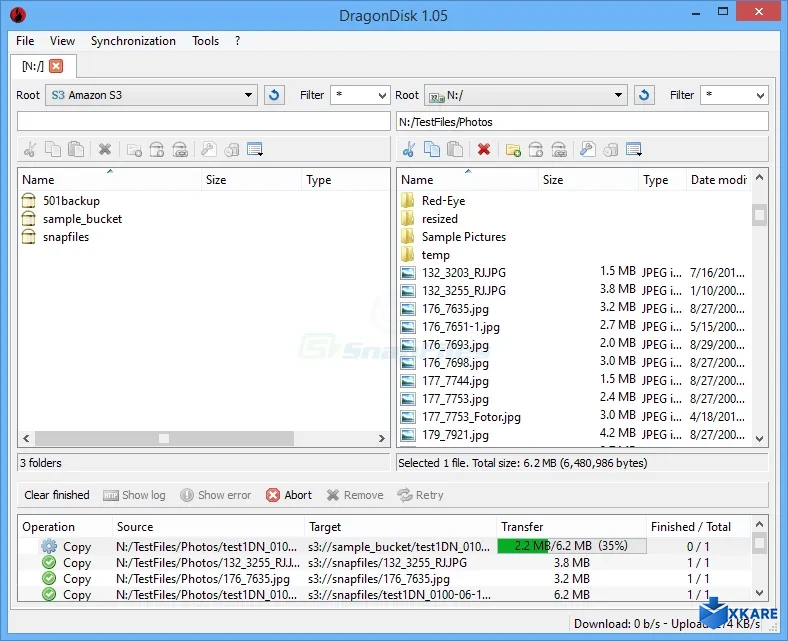Click the greyed Paste icon in left pane
The width and height of the screenshot is (788, 641).
(76, 149)
